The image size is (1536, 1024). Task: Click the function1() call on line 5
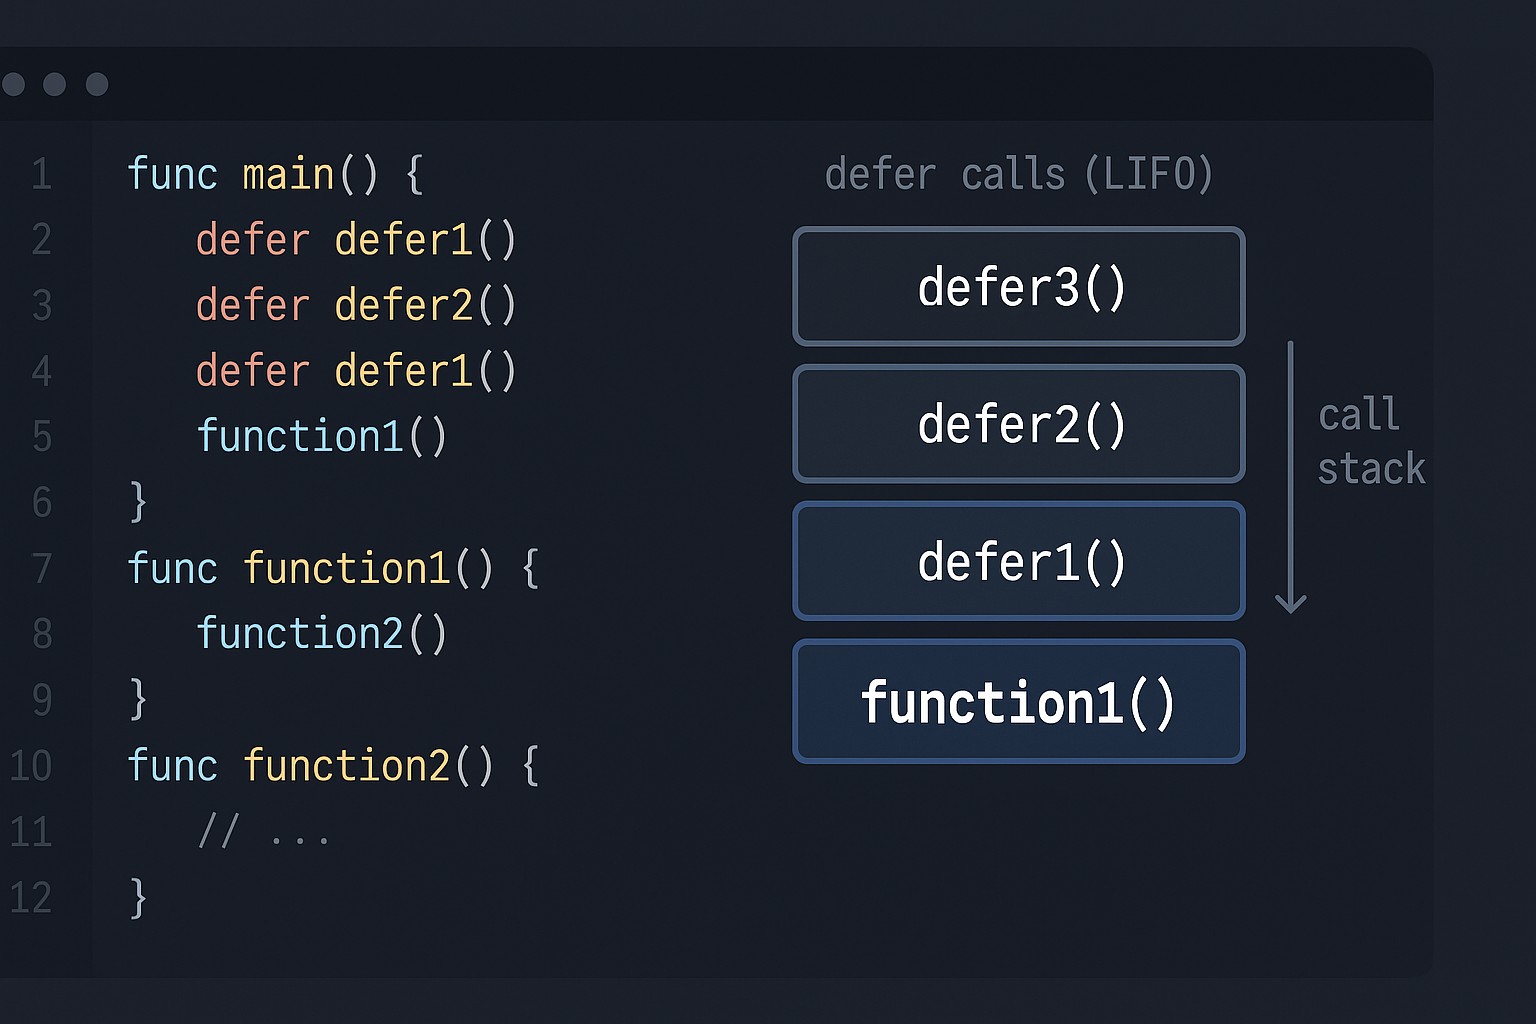pyautogui.click(x=321, y=436)
